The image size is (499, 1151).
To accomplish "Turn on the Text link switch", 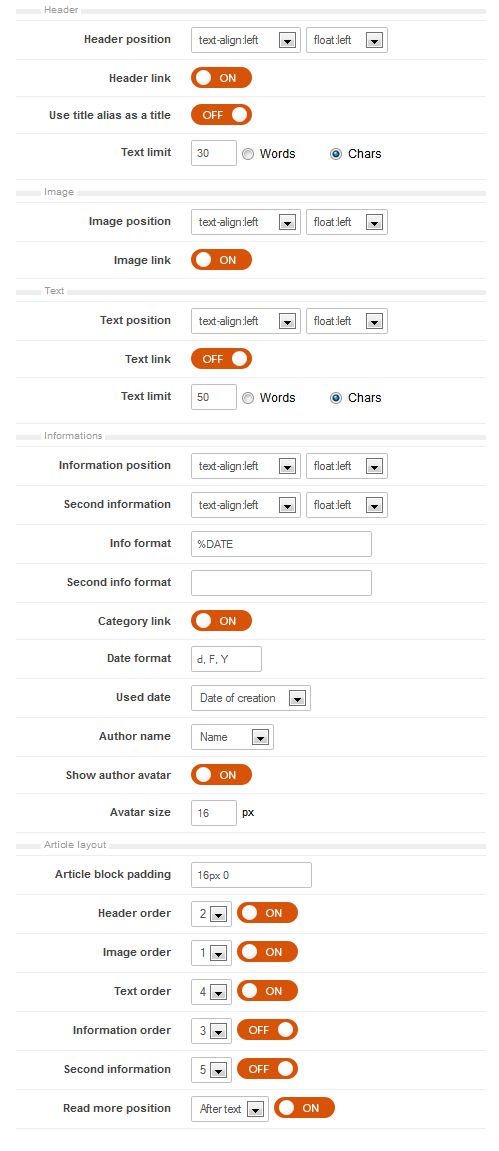I will [221, 358].
